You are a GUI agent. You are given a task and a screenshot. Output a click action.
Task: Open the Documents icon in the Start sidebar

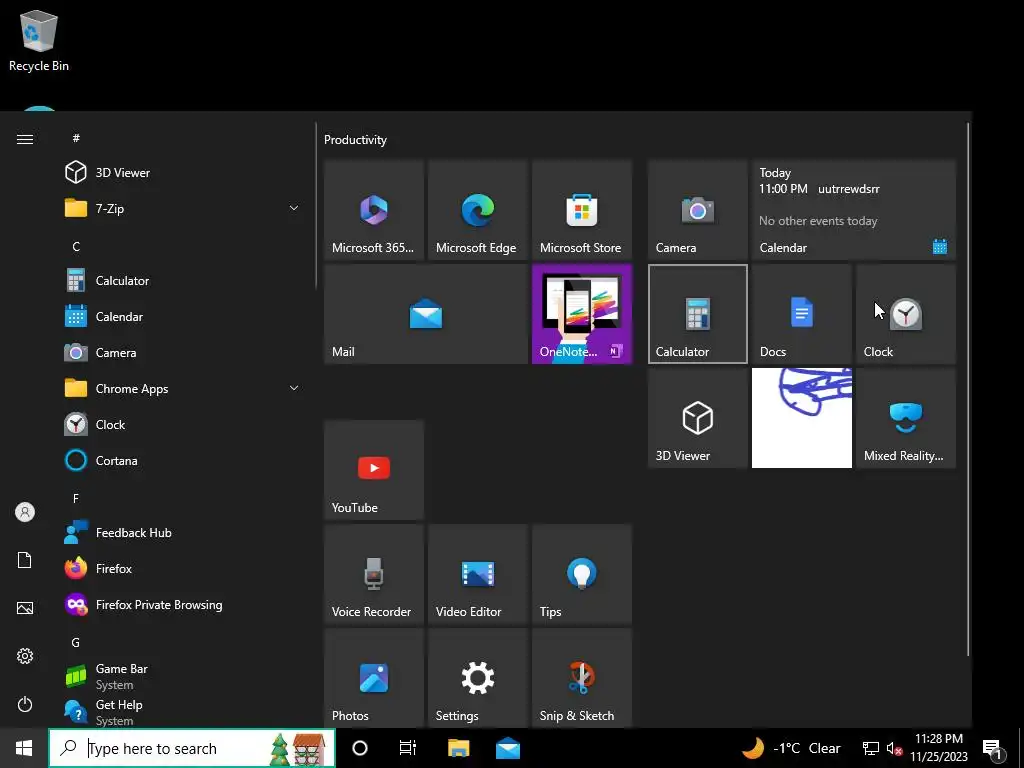(x=25, y=560)
